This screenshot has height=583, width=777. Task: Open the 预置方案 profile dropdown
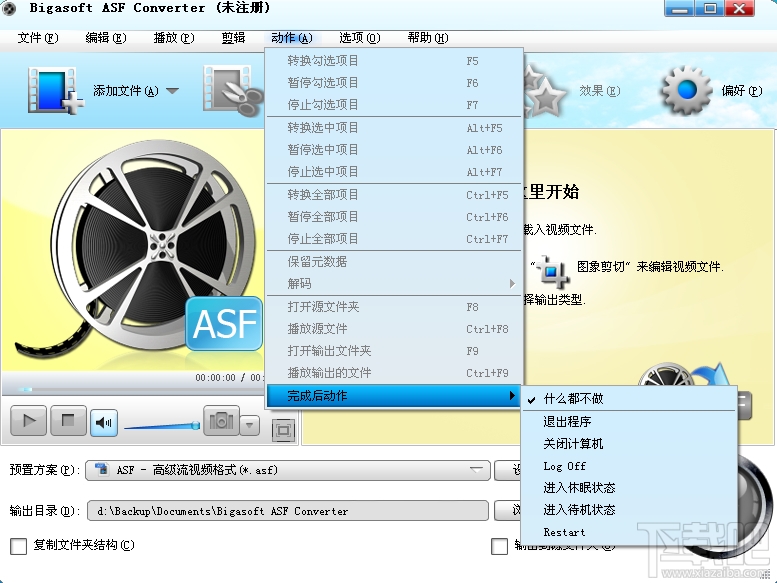tap(288, 470)
